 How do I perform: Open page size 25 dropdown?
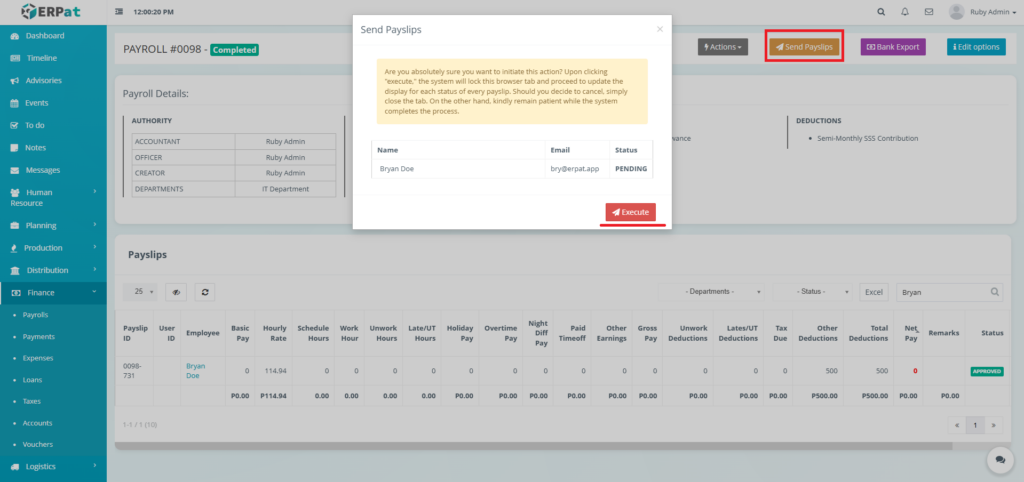click(x=140, y=292)
